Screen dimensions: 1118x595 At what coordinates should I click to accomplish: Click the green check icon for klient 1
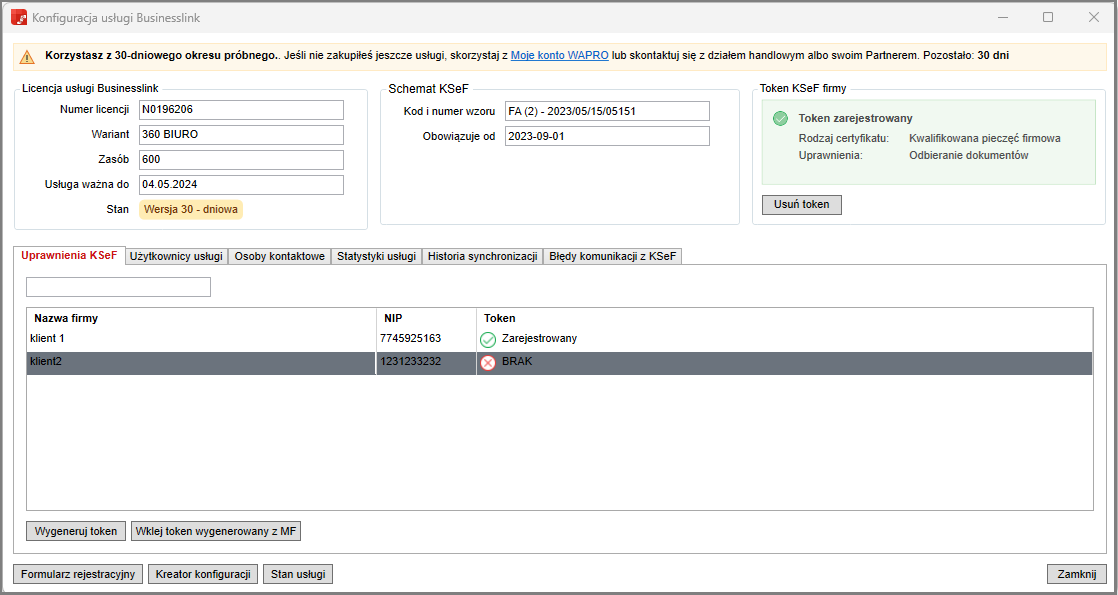click(x=488, y=340)
